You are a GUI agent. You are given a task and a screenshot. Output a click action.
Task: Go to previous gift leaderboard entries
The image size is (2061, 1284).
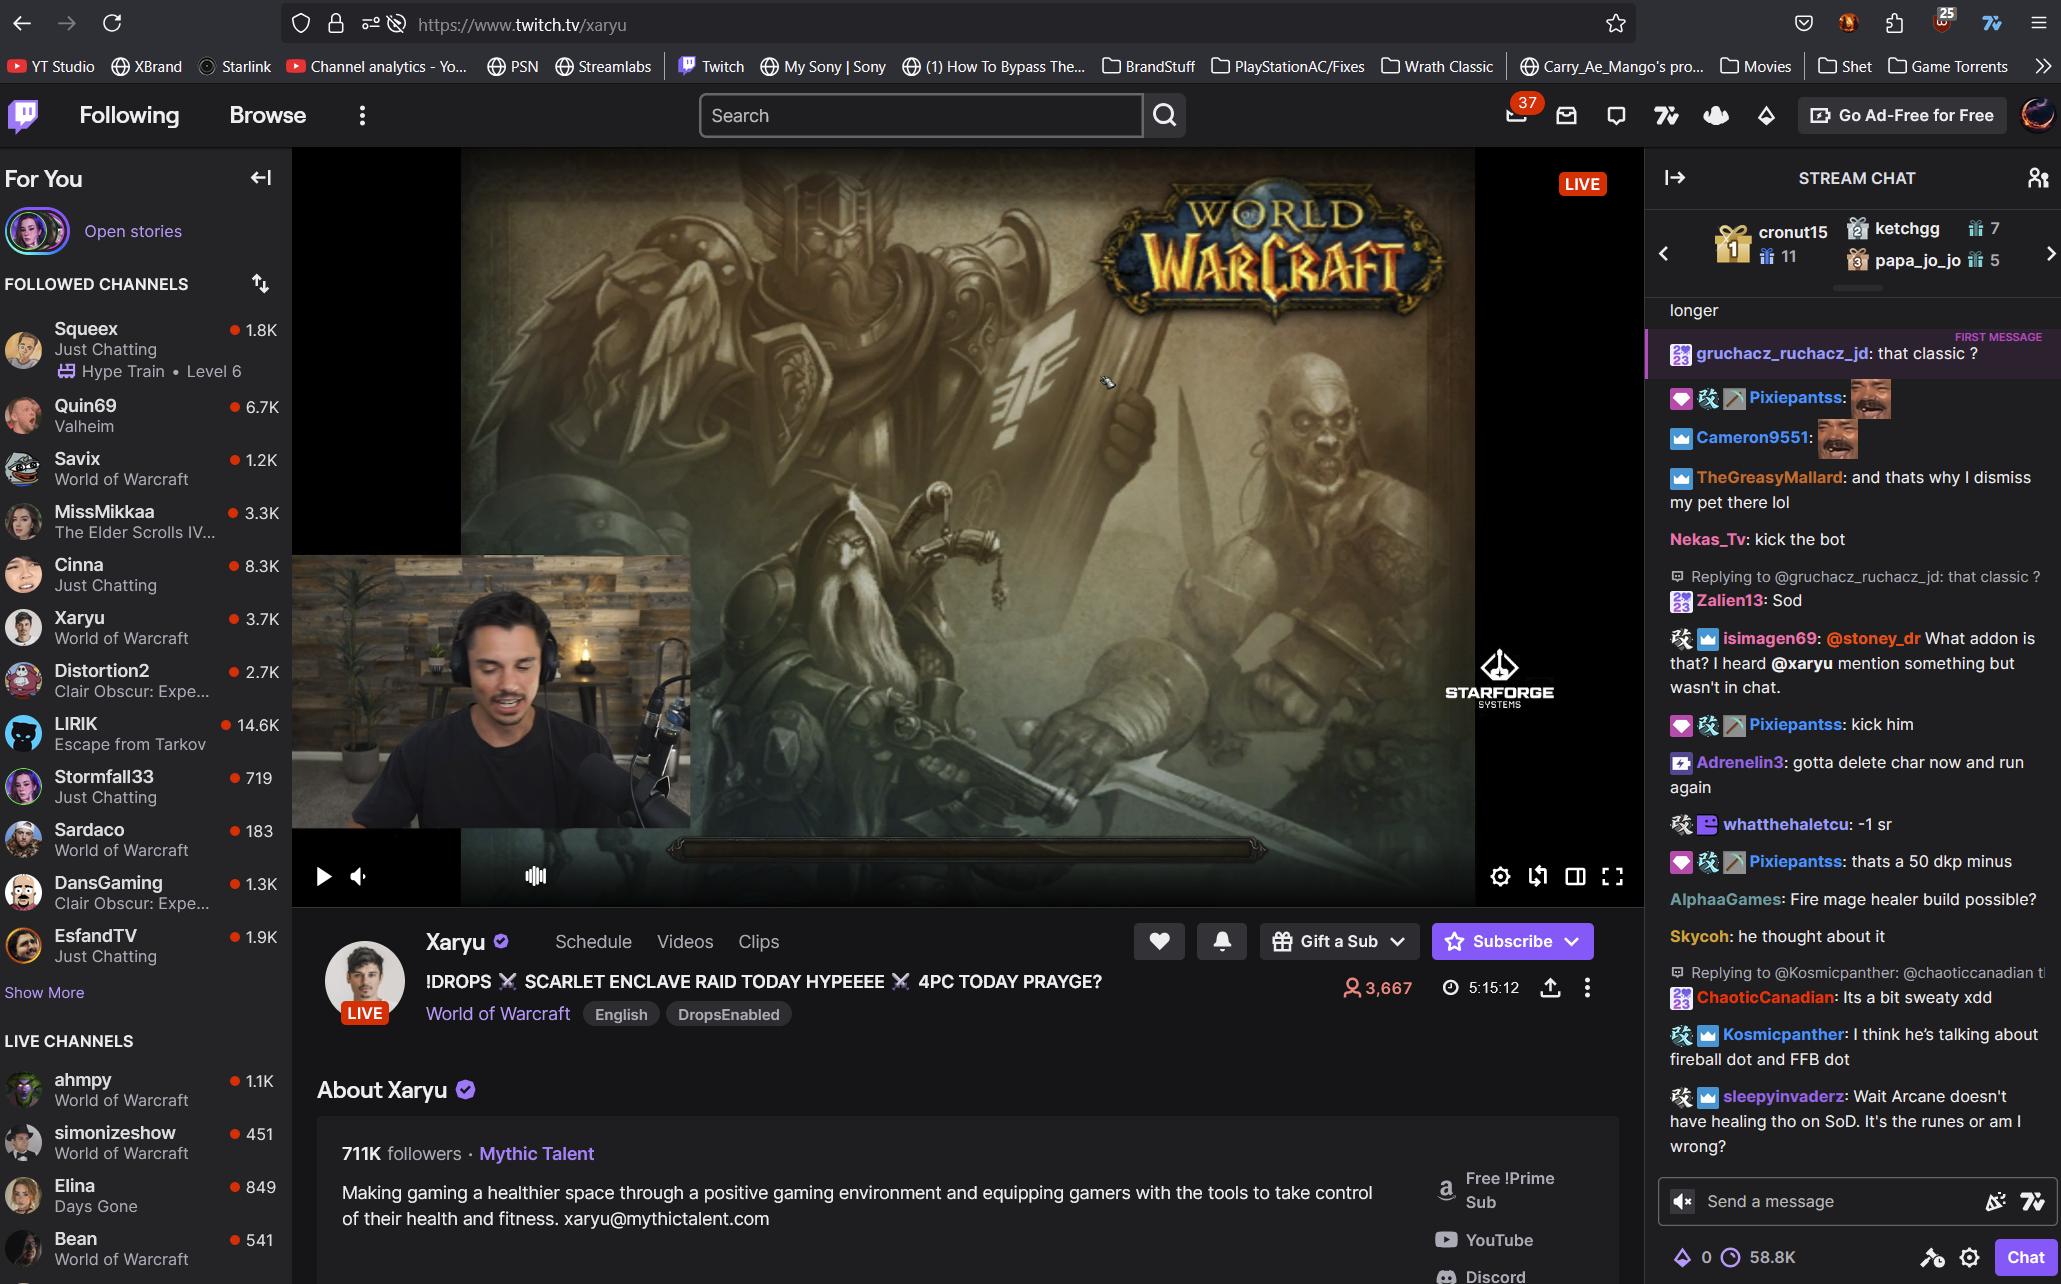1663,254
